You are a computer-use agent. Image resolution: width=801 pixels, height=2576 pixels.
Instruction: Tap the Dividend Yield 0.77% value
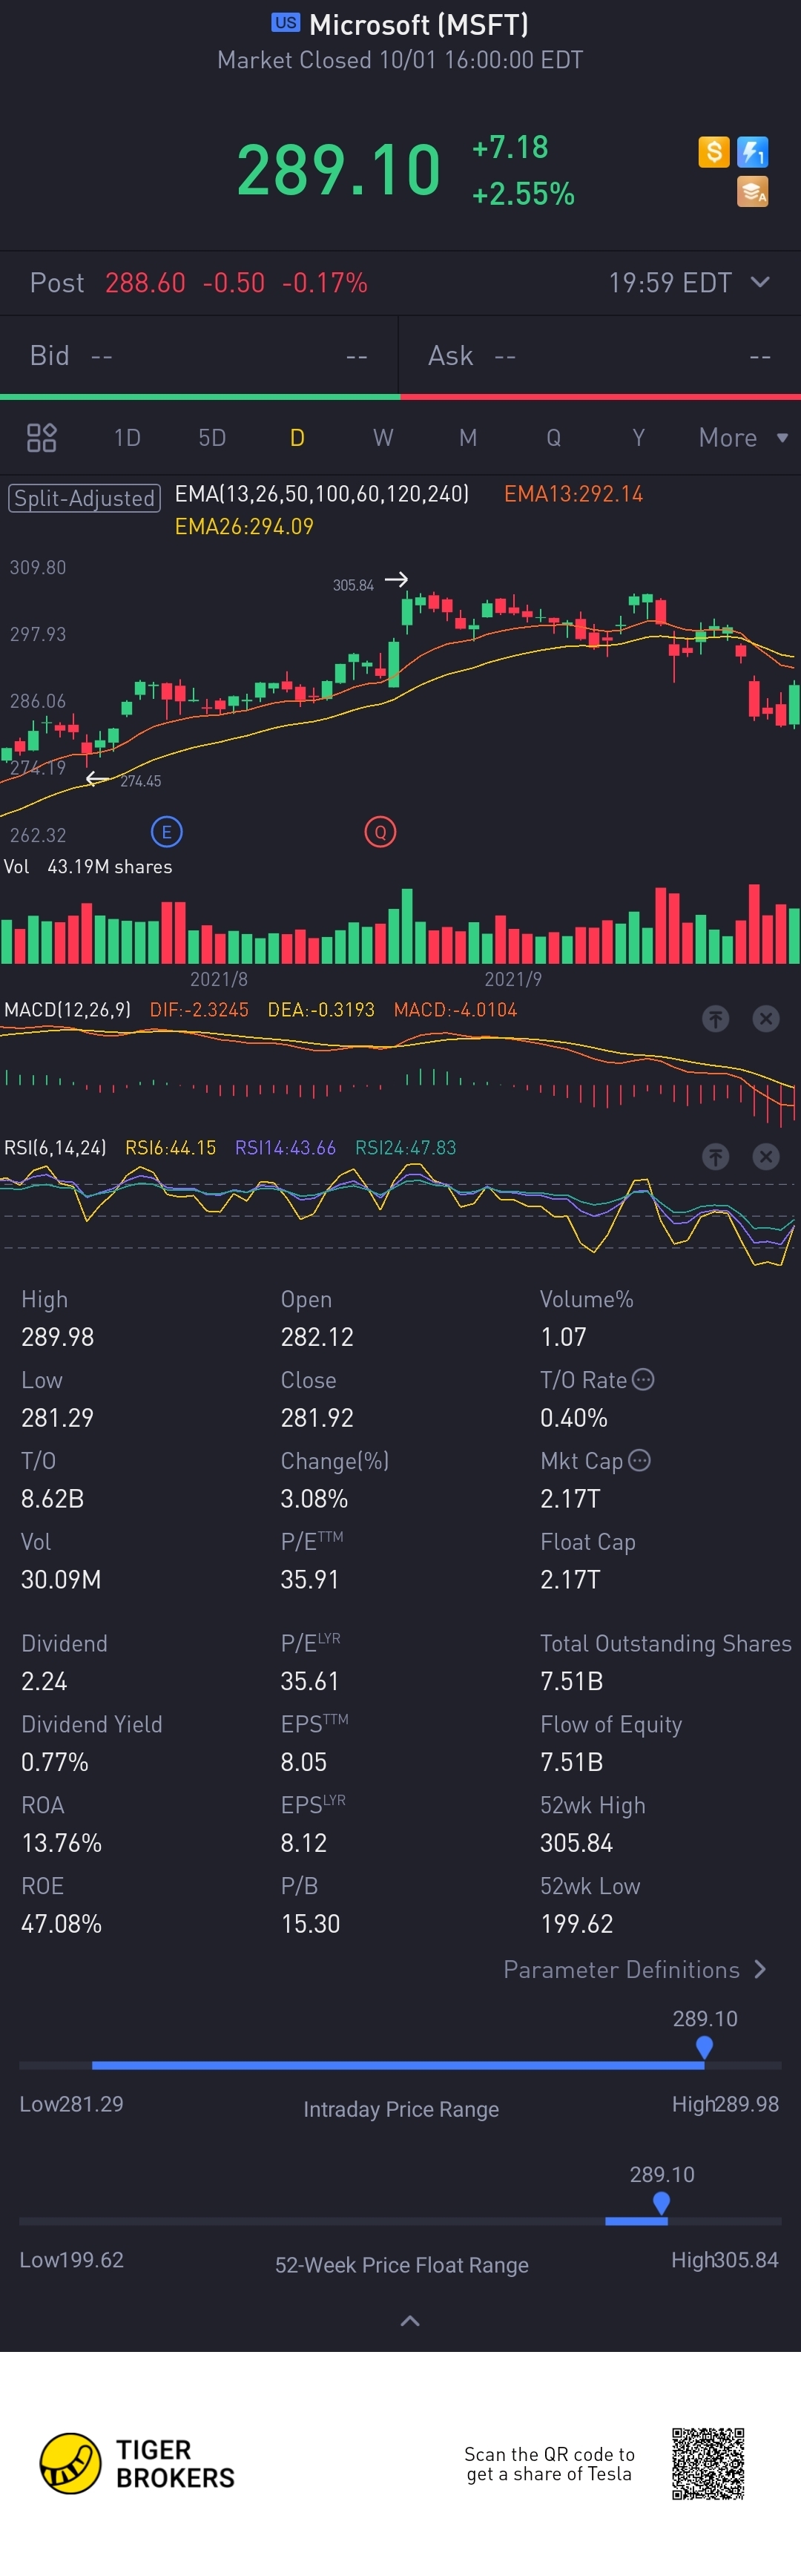[x=55, y=1761]
